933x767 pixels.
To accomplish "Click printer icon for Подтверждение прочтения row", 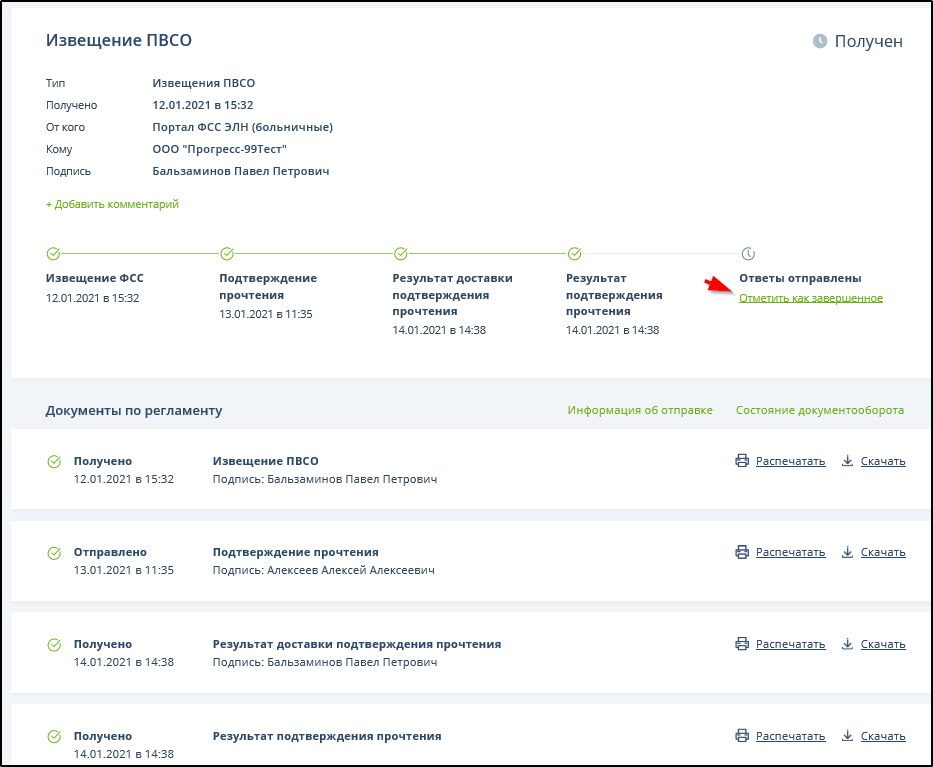I will coord(742,552).
